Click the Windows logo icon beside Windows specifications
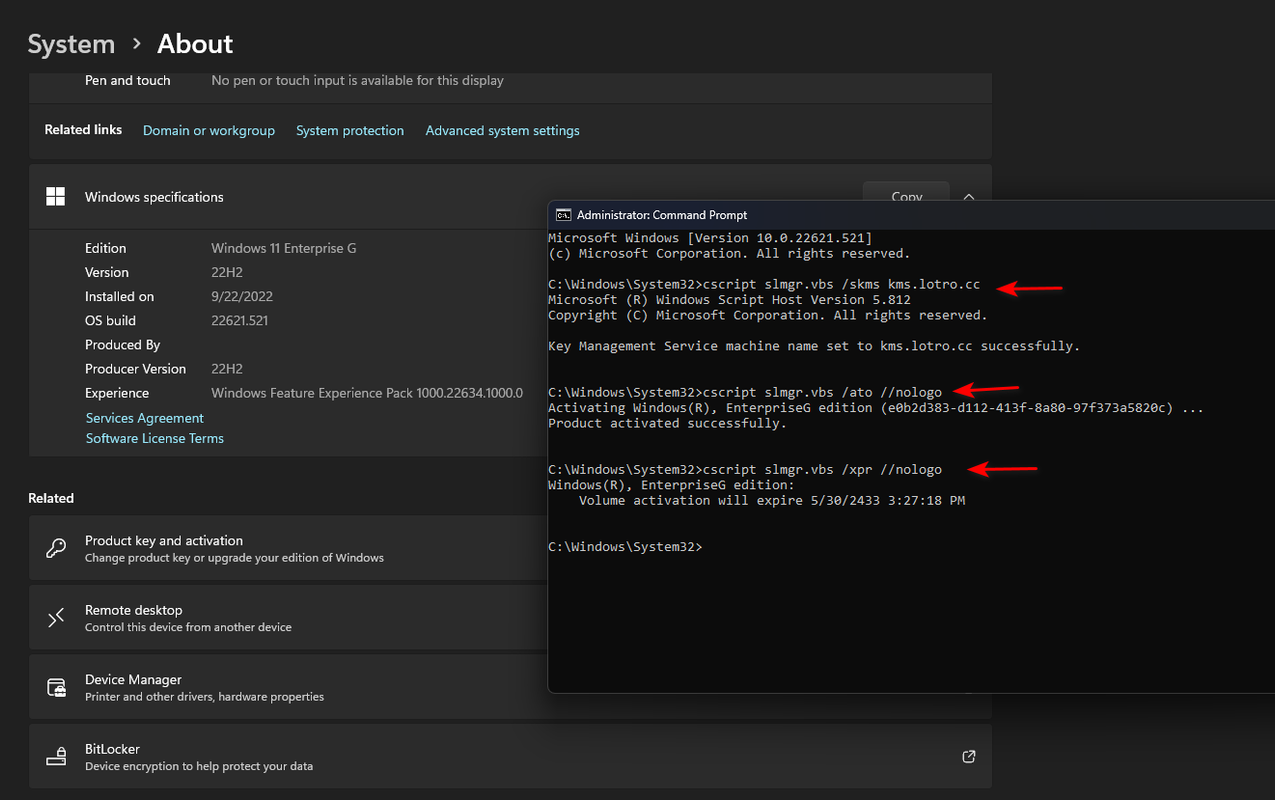Viewport: 1275px width, 800px height. pyautogui.click(x=56, y=197)
